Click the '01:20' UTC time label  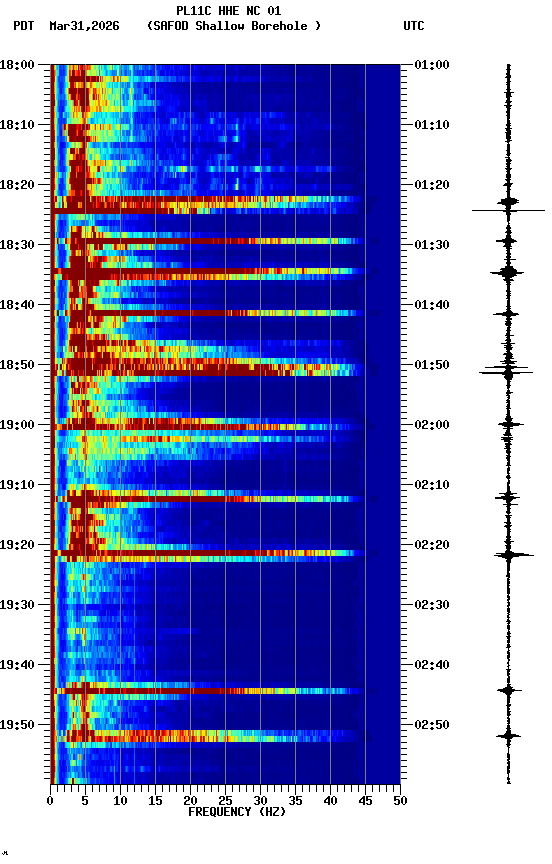click(432, 185)
